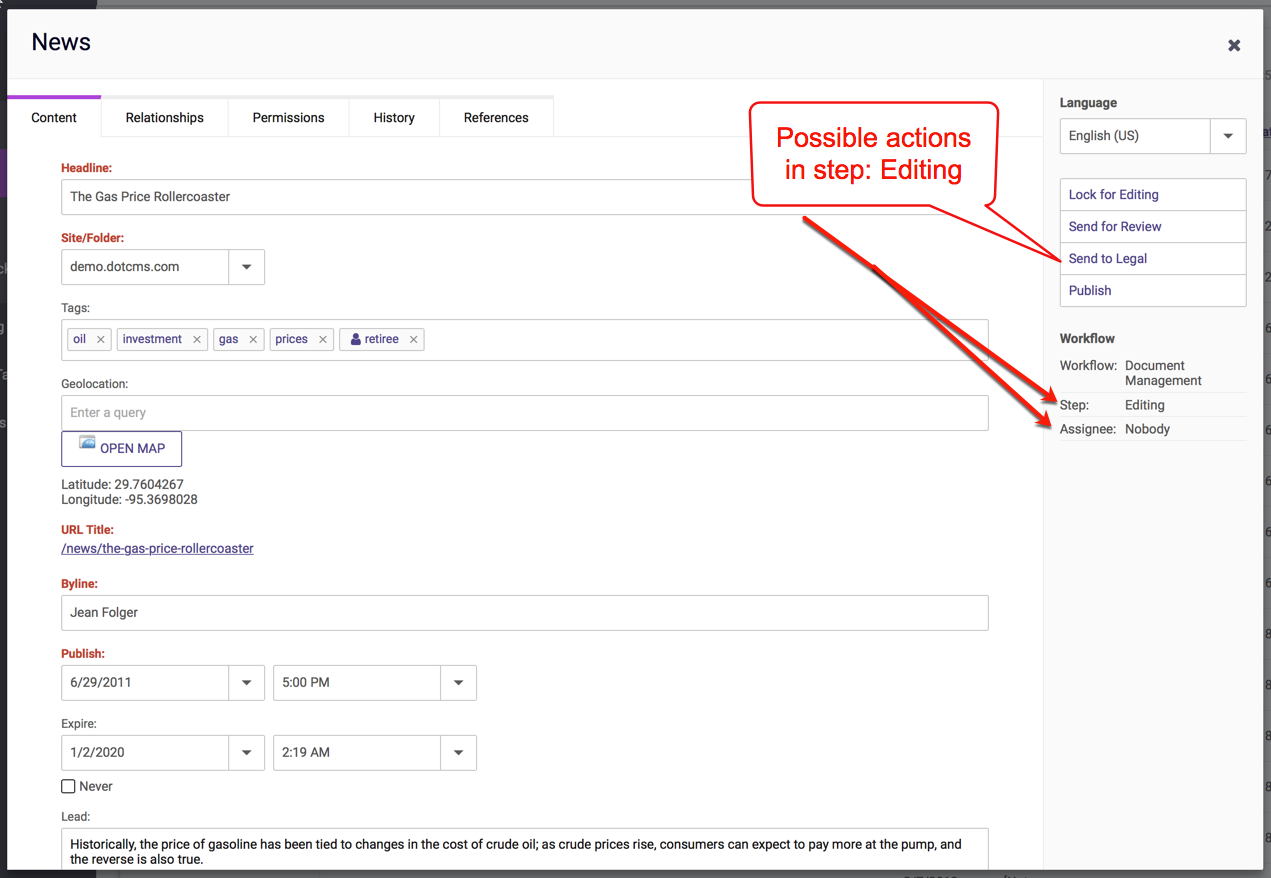The height and width of the screenshot is (878, 1271).
Task: Remove the prices tag x icon
Action: click(x=323, y=340)
